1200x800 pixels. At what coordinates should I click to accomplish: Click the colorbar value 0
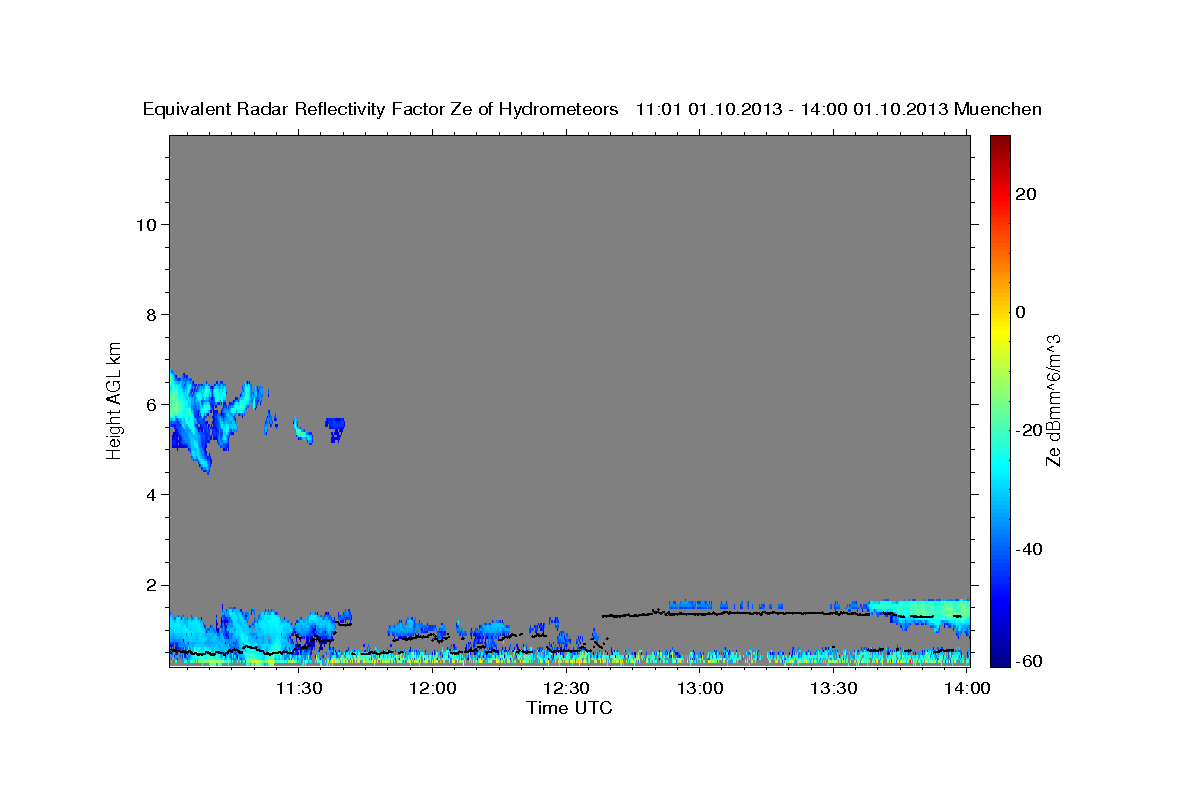(1020, 312)
